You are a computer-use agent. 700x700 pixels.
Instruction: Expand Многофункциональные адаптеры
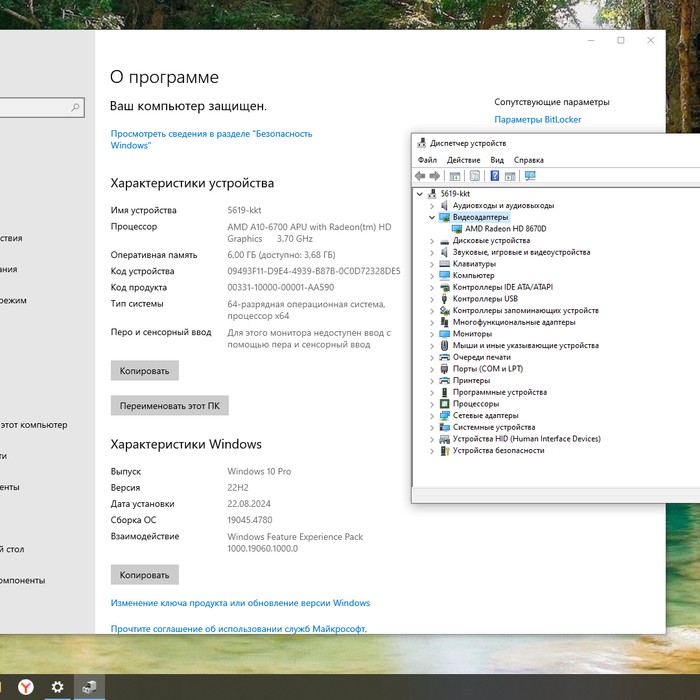pos(432,322)
